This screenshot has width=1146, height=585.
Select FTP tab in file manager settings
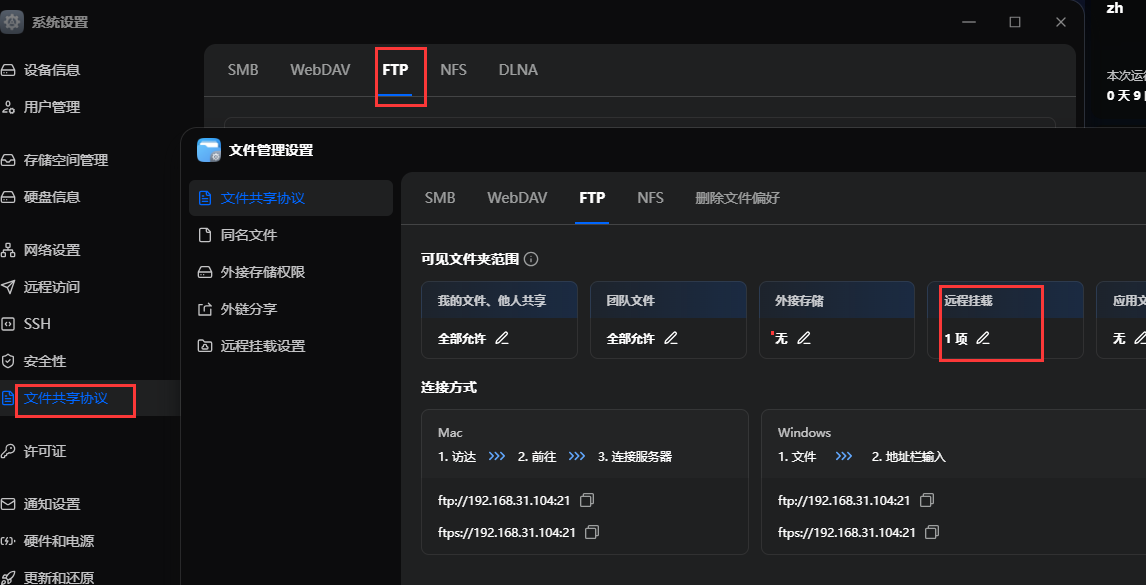592,197
